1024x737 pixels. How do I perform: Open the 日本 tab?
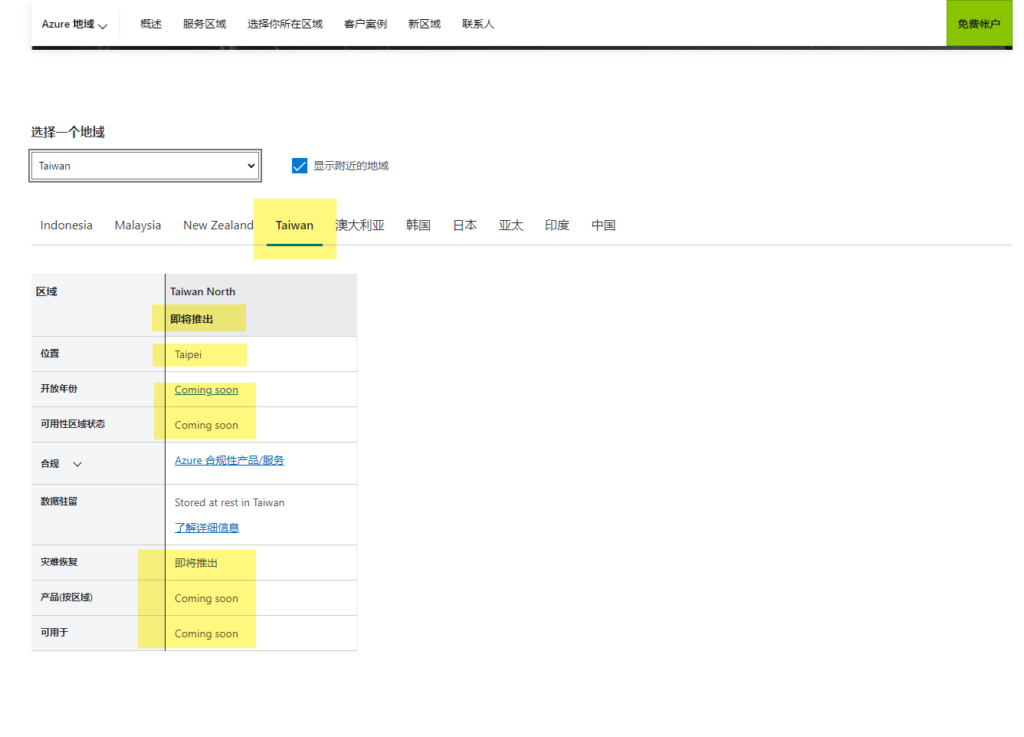click(x=465, y=225)
